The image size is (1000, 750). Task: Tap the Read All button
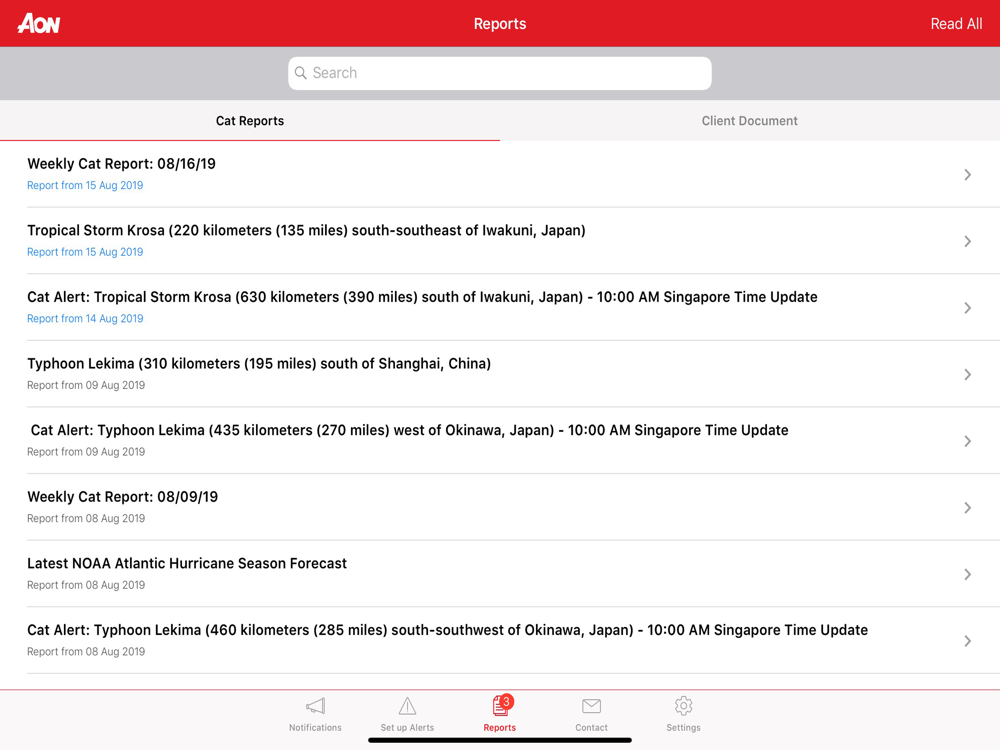pyautogui.click(x=956, y=24)
